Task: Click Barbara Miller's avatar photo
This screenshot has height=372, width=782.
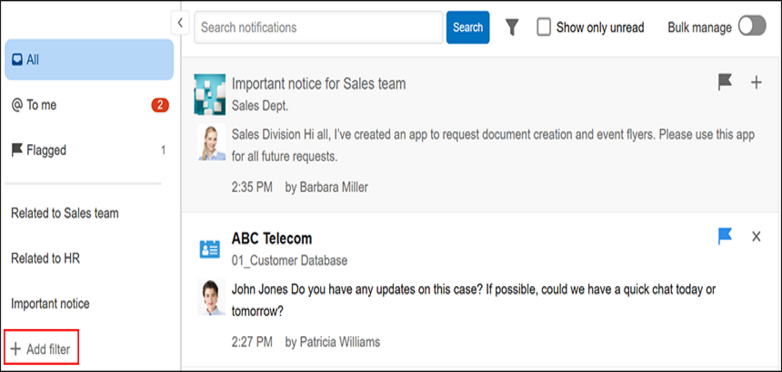Action: (x=211, y=142)
